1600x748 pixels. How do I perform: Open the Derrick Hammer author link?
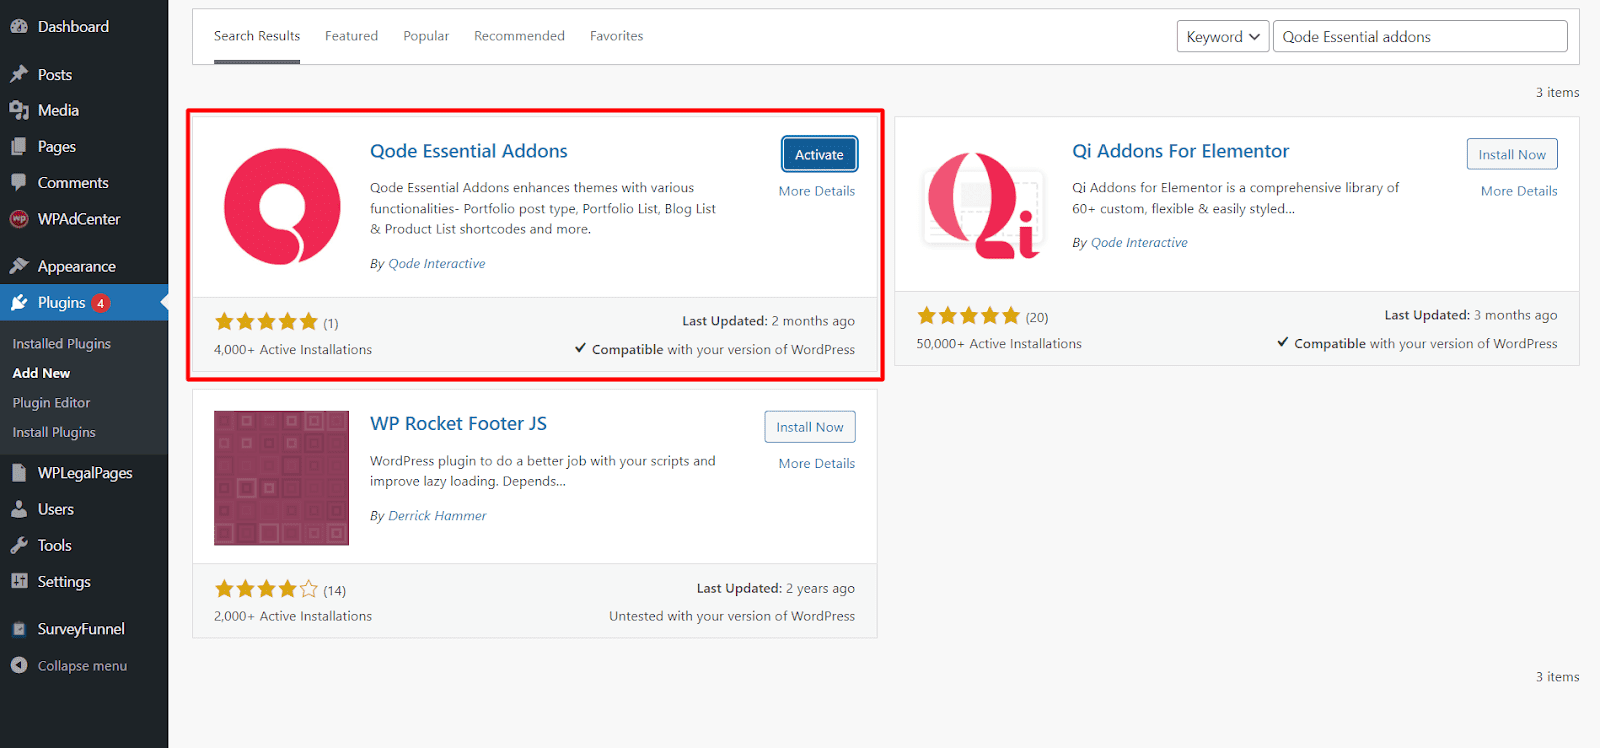pos(437,516)
